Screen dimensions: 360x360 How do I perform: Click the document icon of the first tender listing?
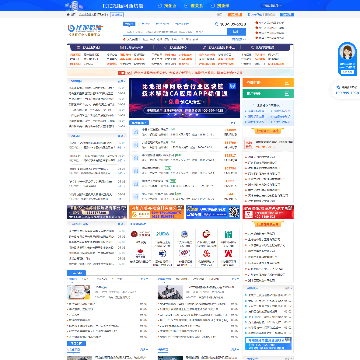(x=136, y=132)
